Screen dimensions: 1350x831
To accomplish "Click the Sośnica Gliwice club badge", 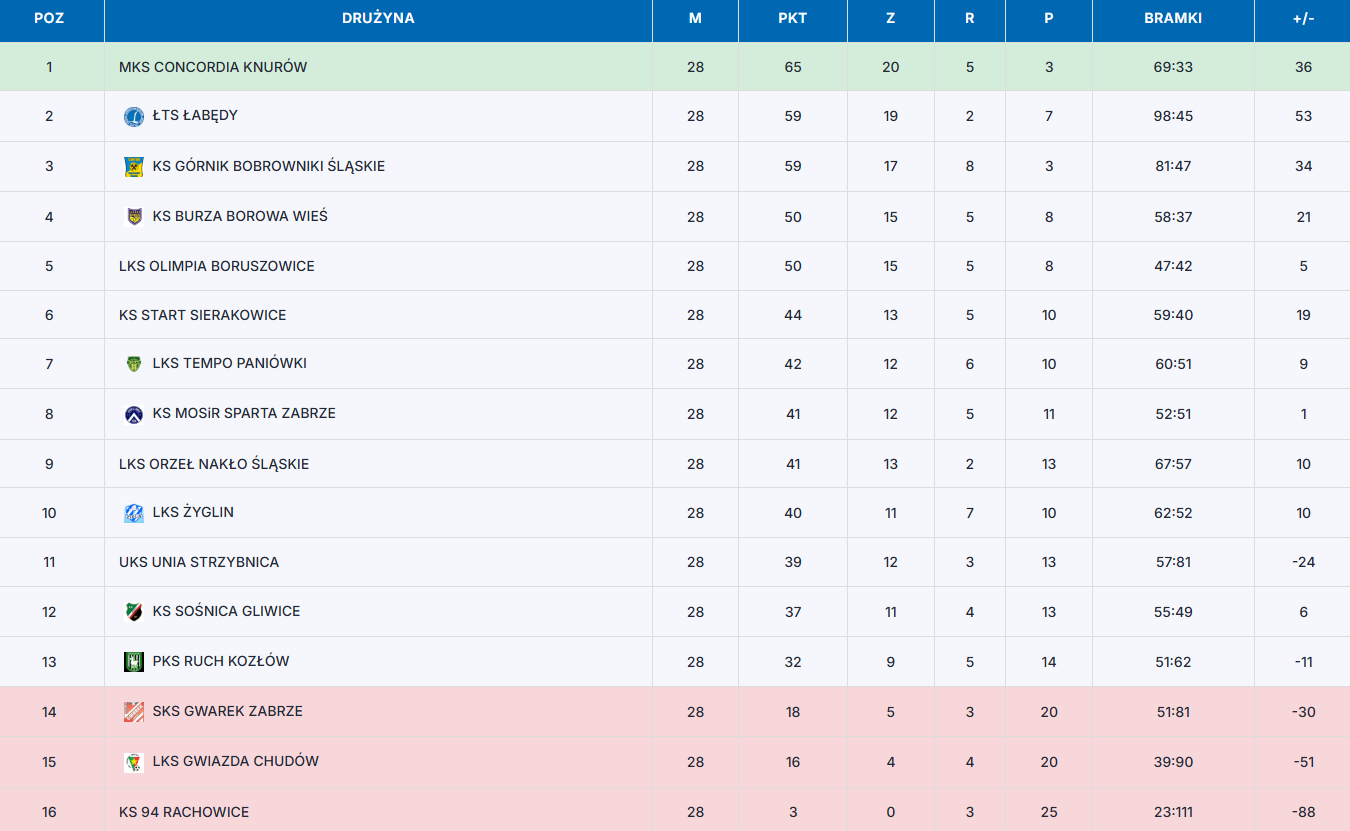I will click(134, 612).
